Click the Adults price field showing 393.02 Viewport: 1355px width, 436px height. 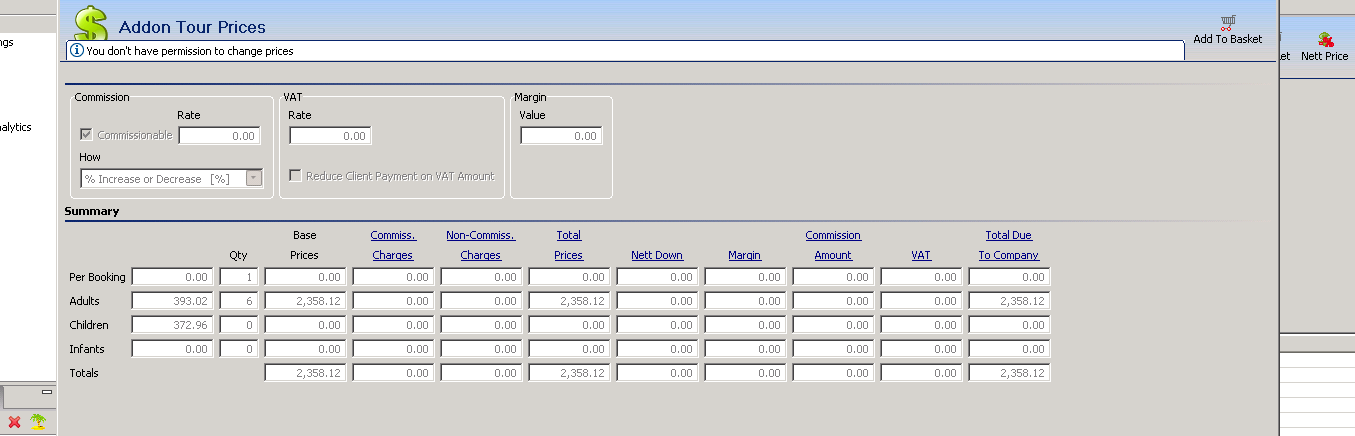click(173, 301)
